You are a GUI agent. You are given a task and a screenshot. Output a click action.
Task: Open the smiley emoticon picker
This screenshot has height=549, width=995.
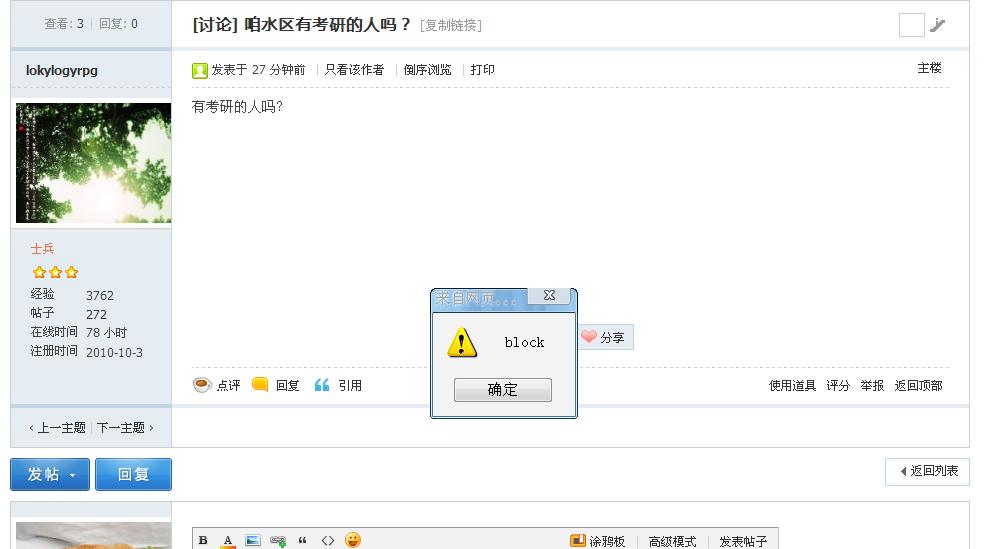coord(353,540)
